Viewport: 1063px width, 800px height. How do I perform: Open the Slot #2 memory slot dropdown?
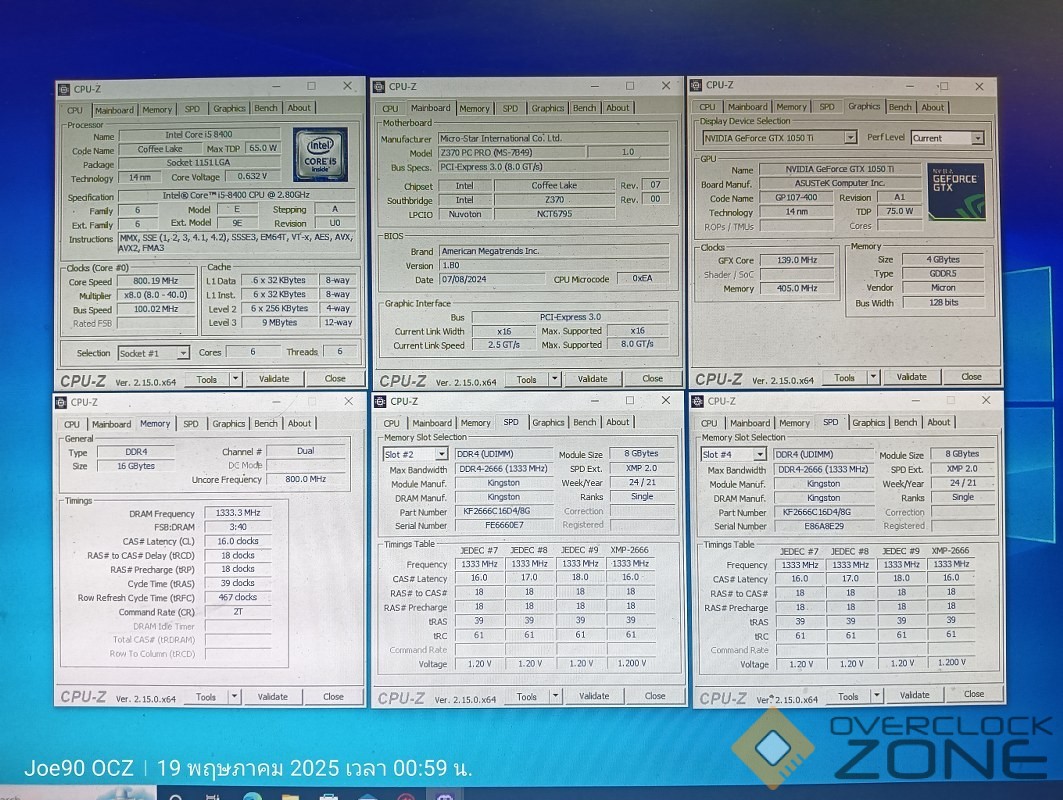tap(441, 454)
